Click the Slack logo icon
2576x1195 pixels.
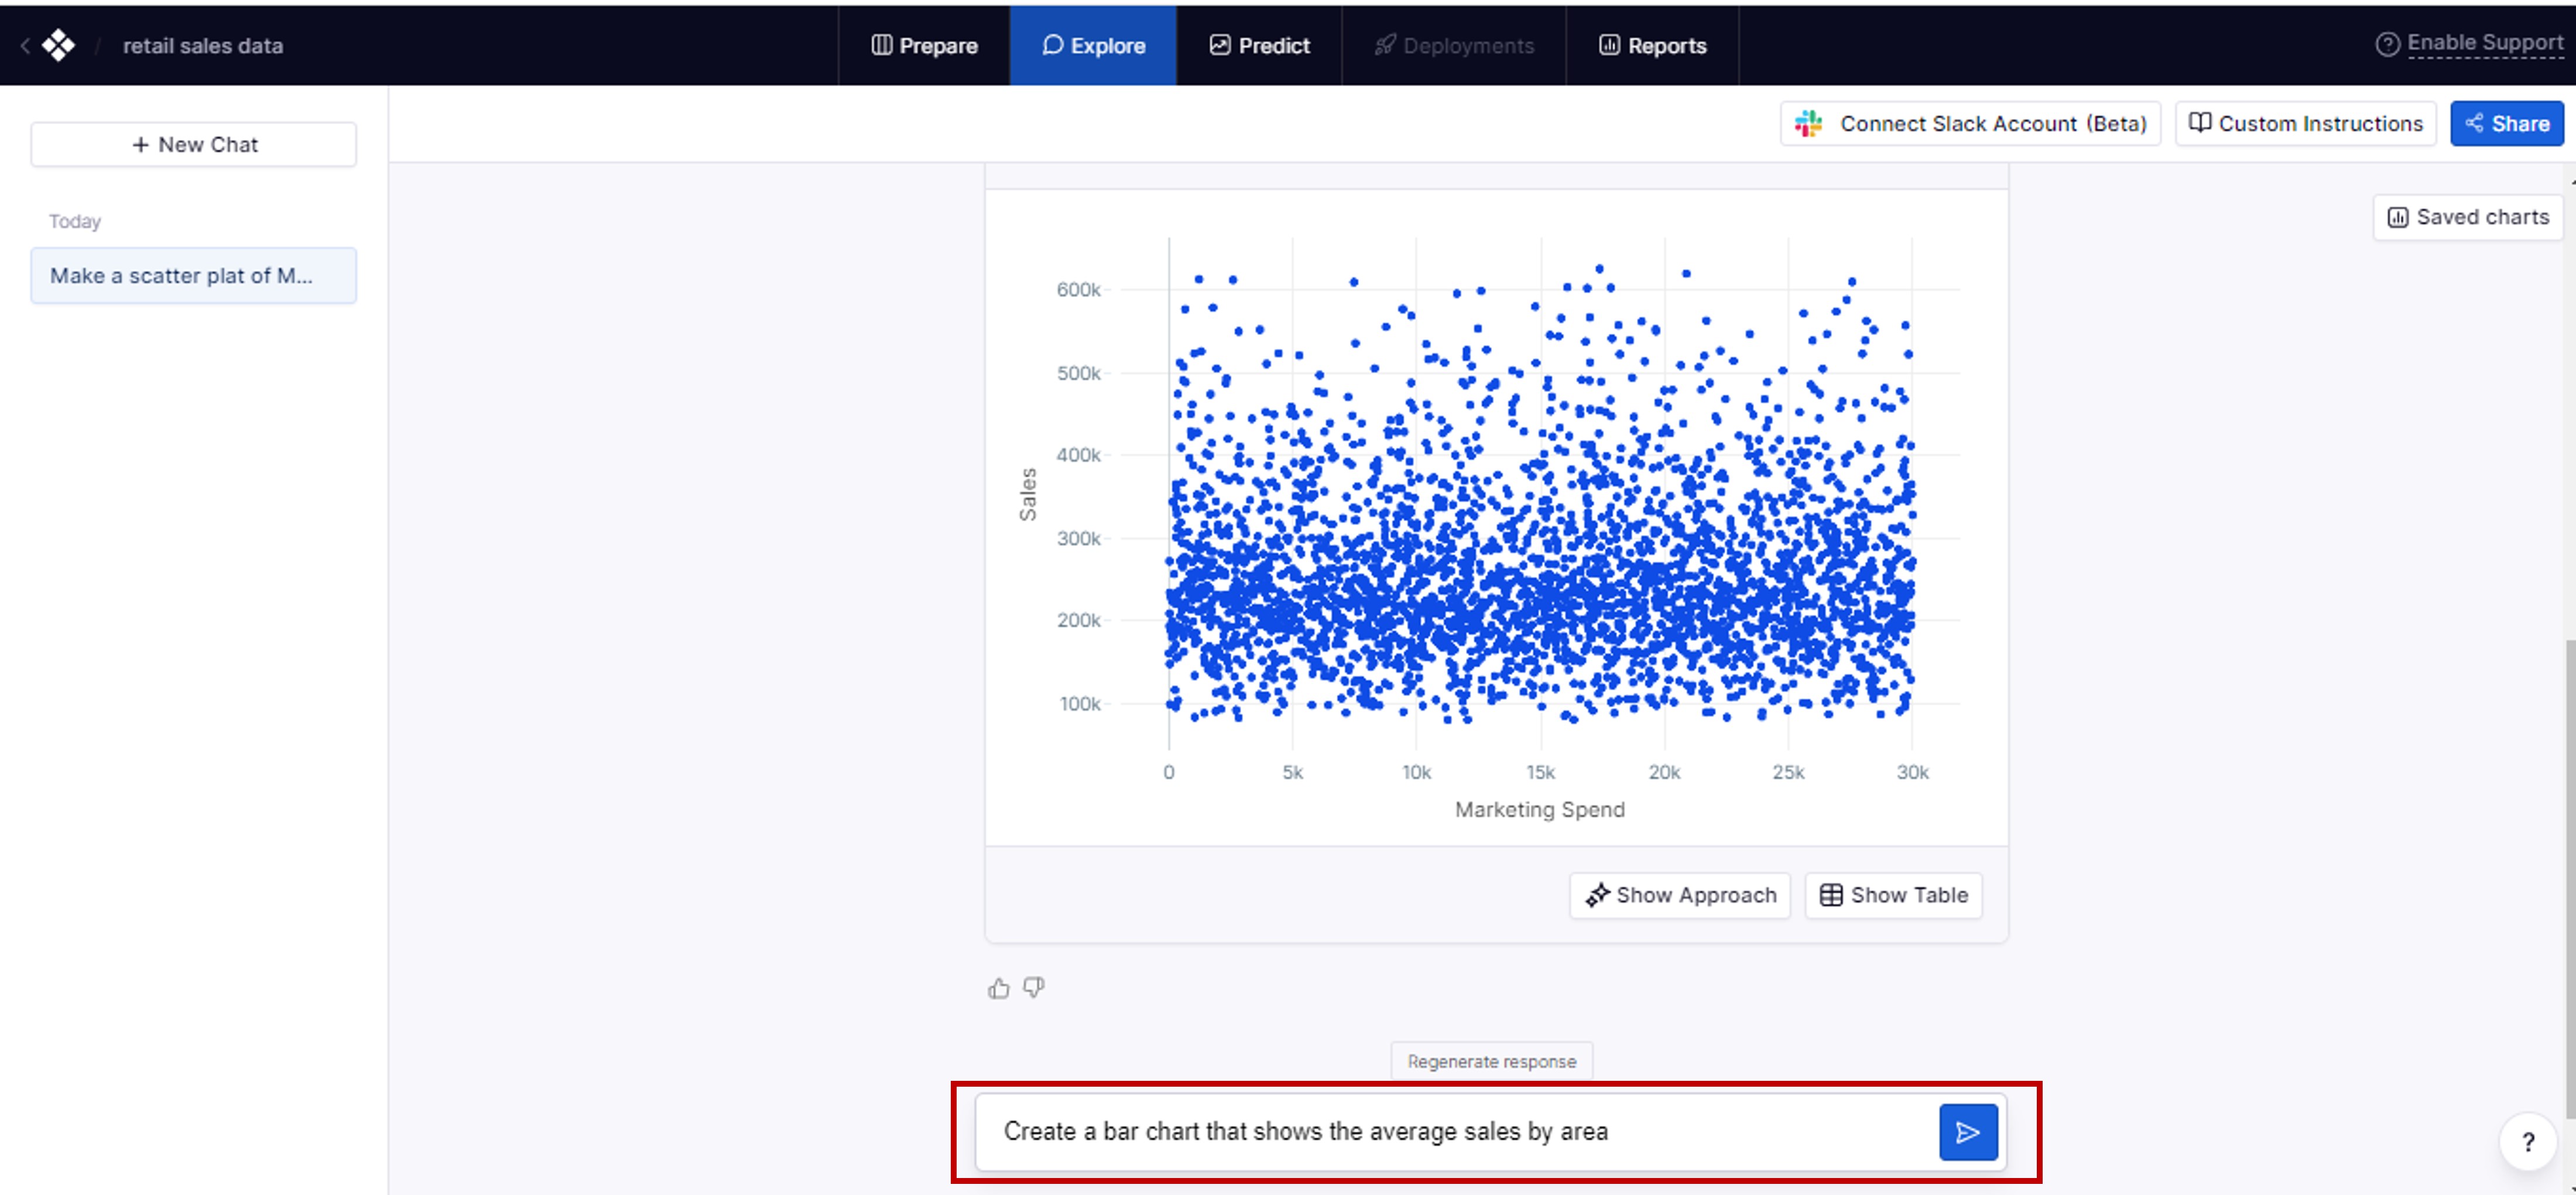click(x=1808, y=124)
